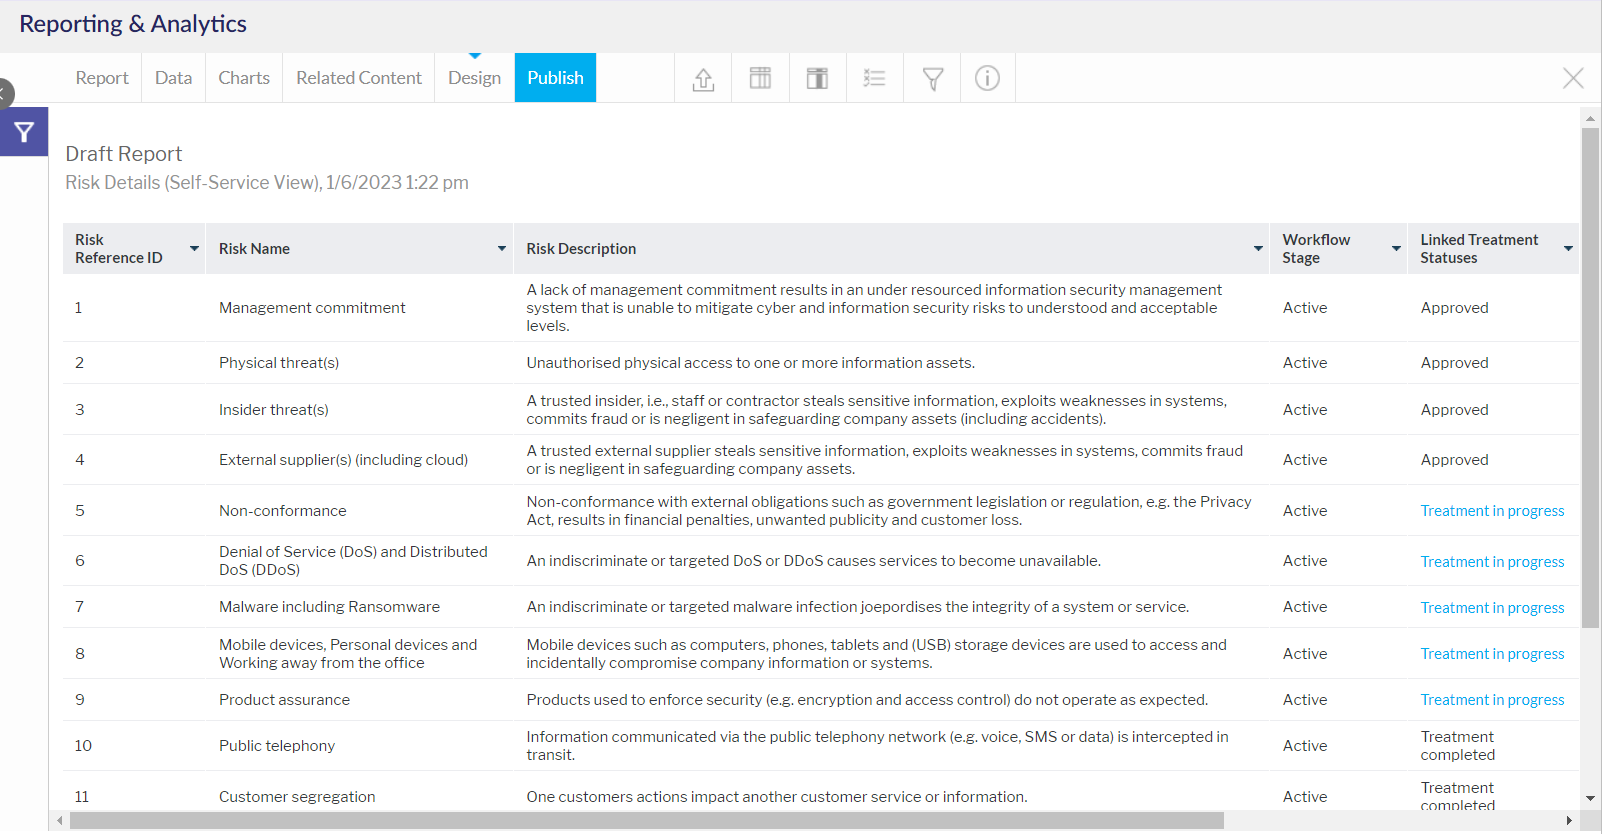Open the purple filter sidebar button
The height and width of the screenshot is (834, 1602).
point(24,132)
